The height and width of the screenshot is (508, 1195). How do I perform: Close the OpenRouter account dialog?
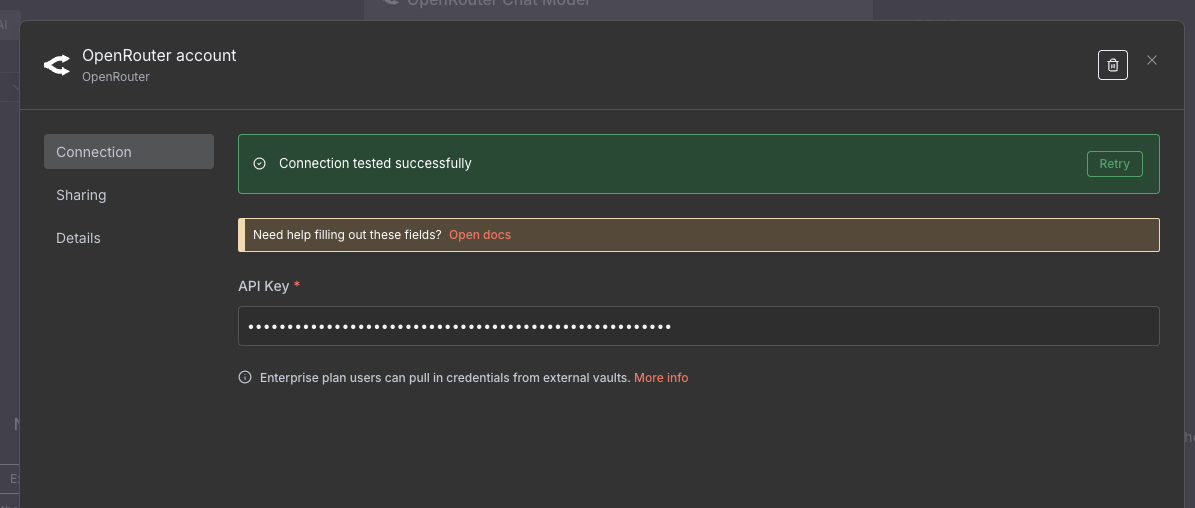(1152, 60)
